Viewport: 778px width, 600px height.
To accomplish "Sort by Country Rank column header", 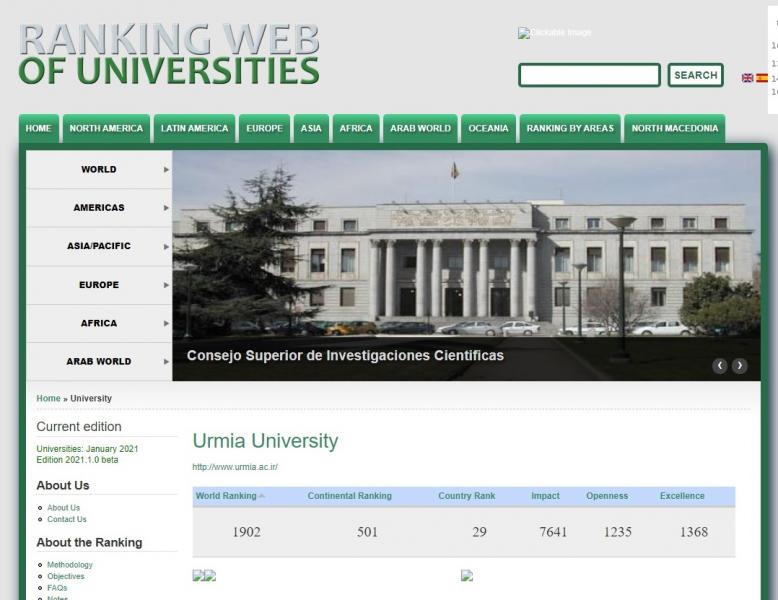I will point(466,496).
